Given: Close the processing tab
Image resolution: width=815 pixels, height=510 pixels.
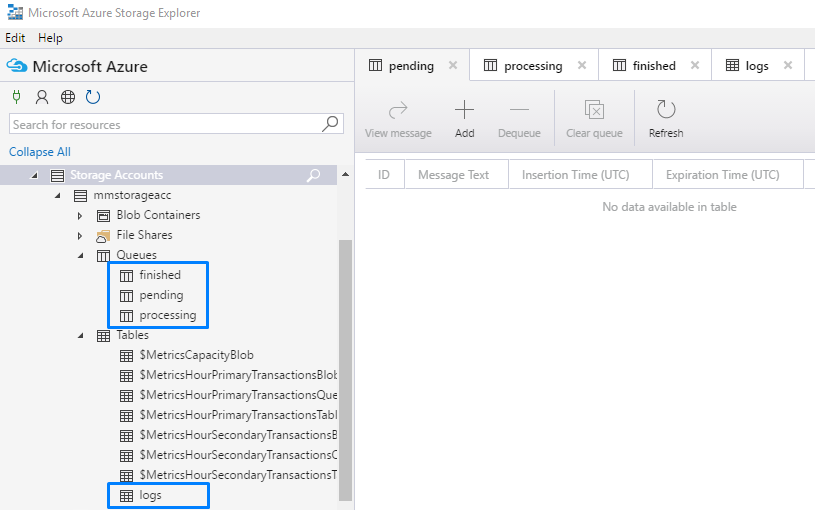Looking at the screenshot, I should [582, 65].
